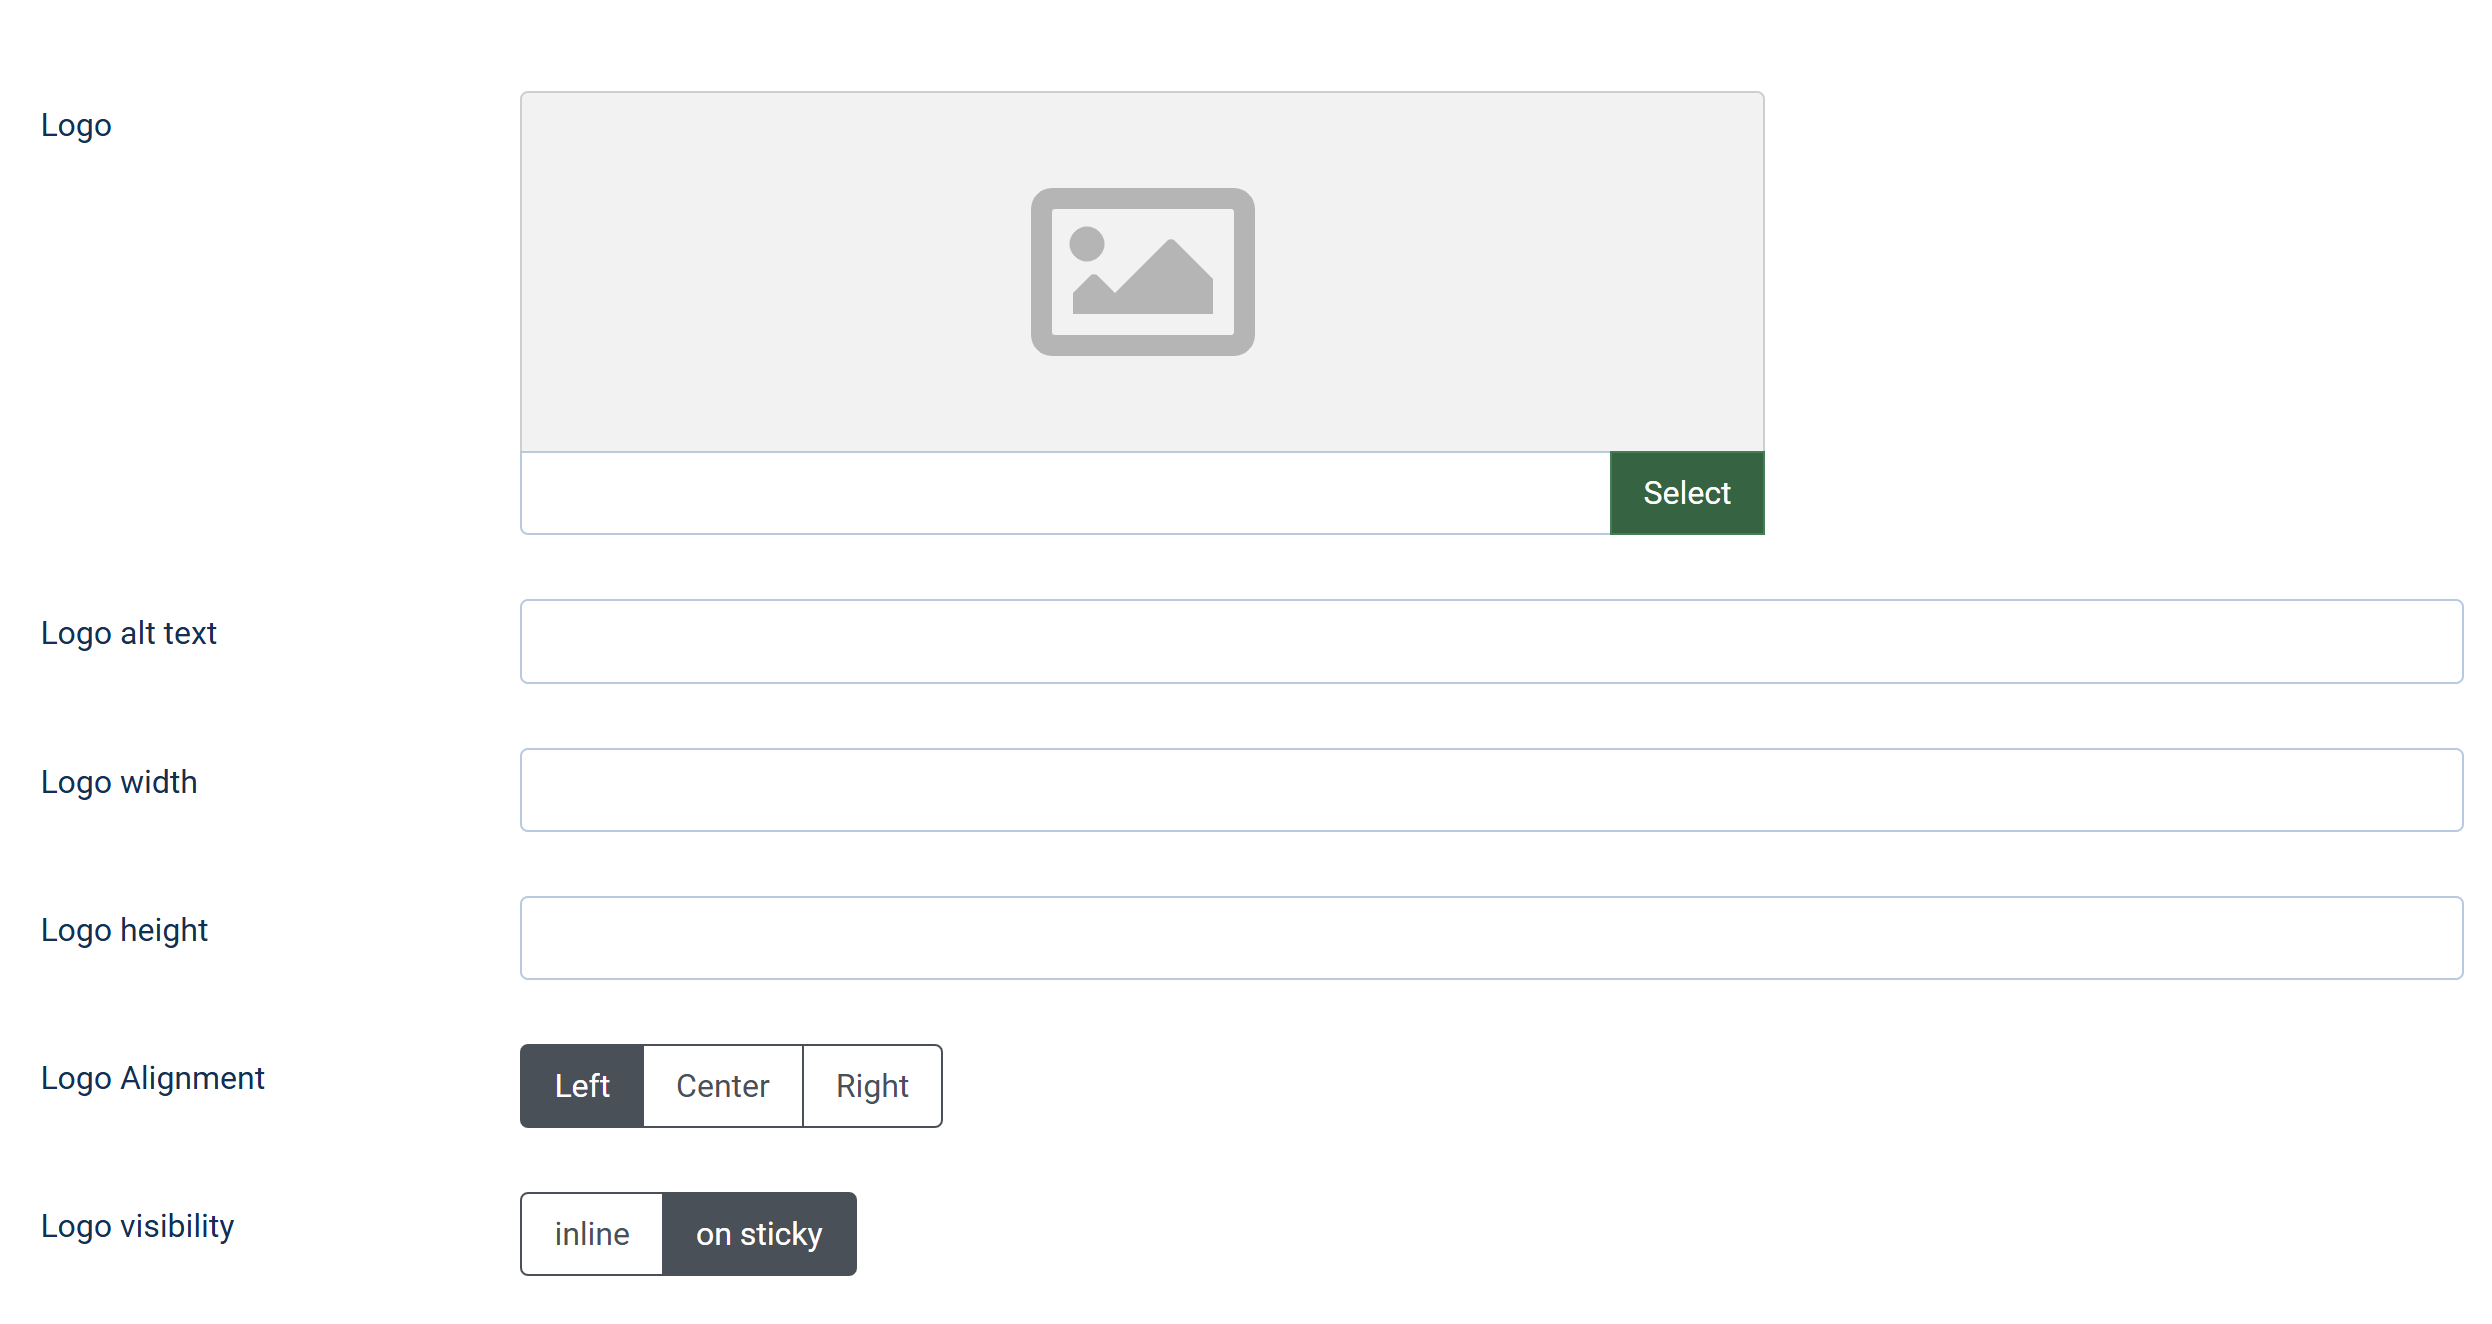Set logo alignment to Left
Viewport: 2492px width, 1324px height.
coord(582,1086)
